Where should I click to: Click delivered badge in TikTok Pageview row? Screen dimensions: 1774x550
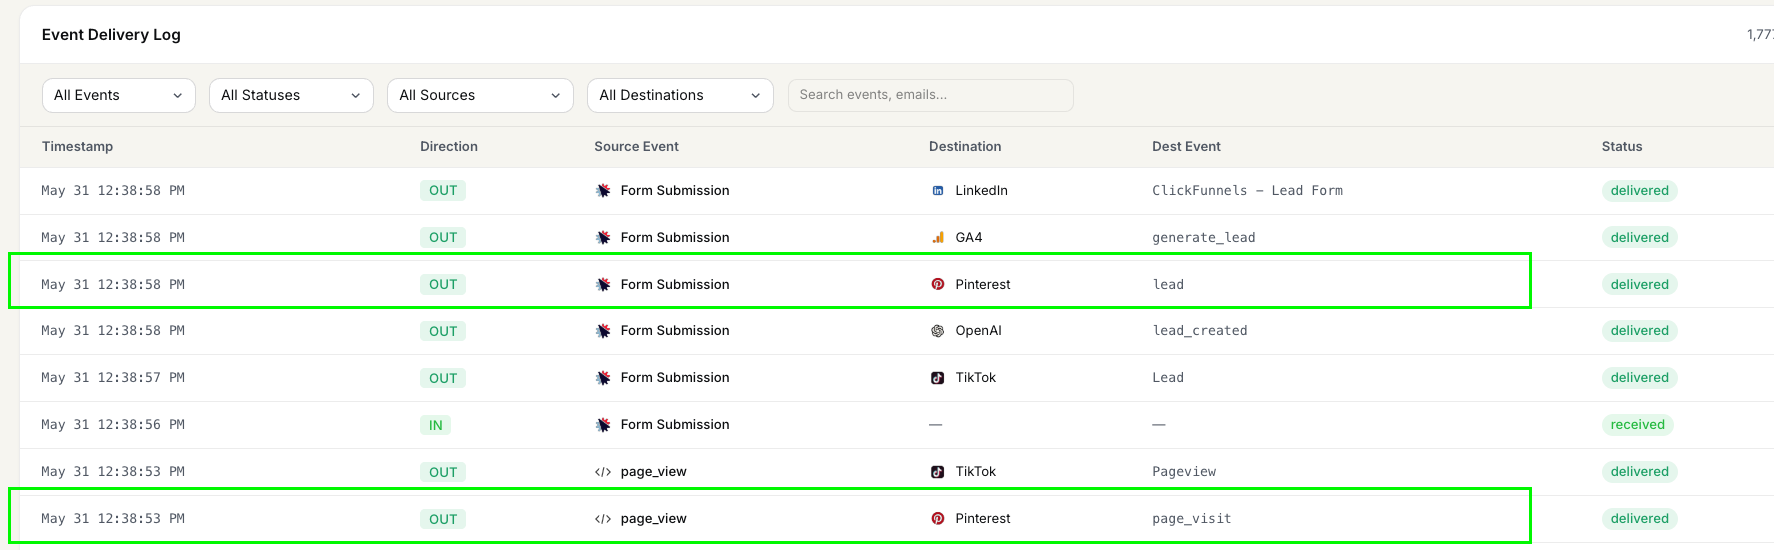1640,472
